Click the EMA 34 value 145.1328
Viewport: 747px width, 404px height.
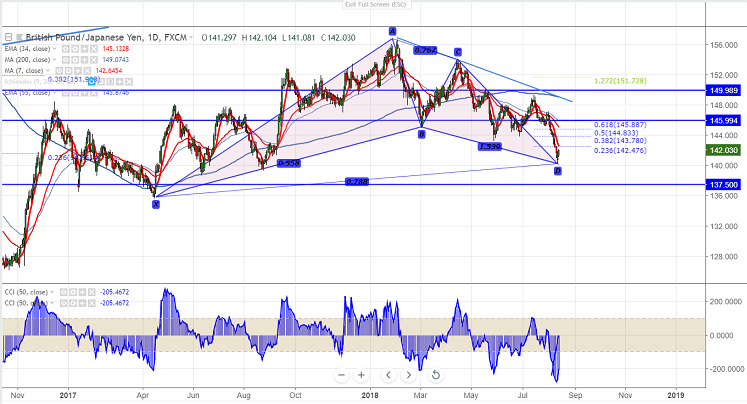coord(116,49)
